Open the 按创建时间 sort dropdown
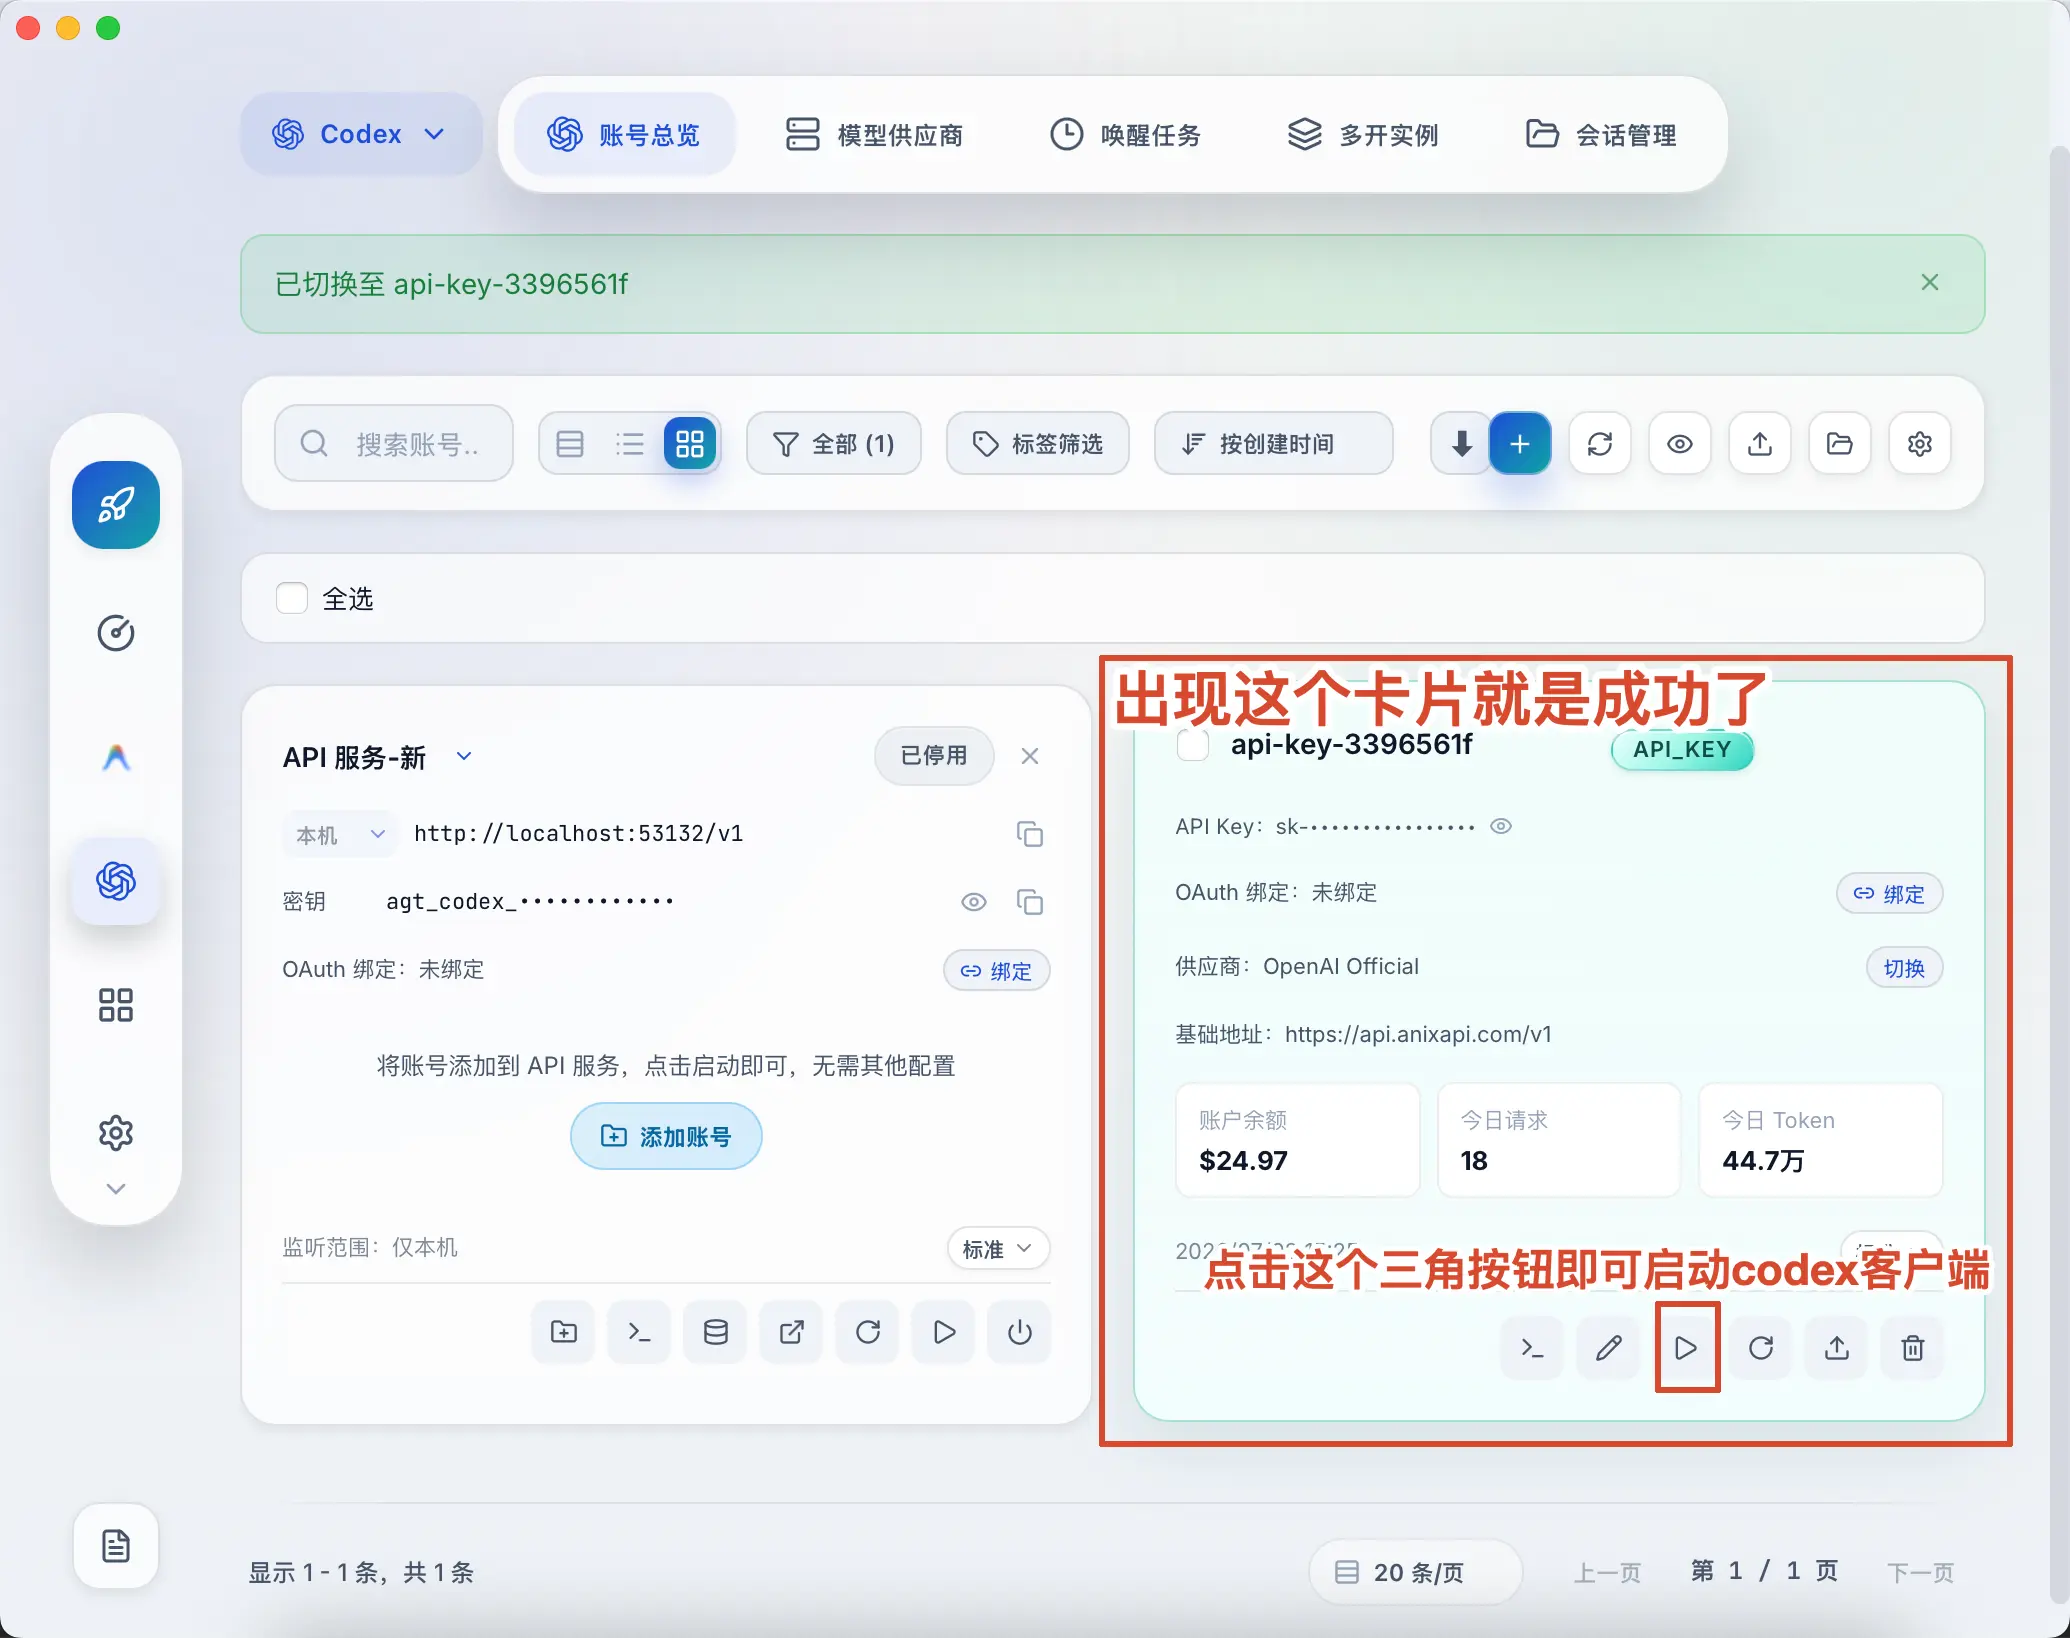 [1273, 443]
